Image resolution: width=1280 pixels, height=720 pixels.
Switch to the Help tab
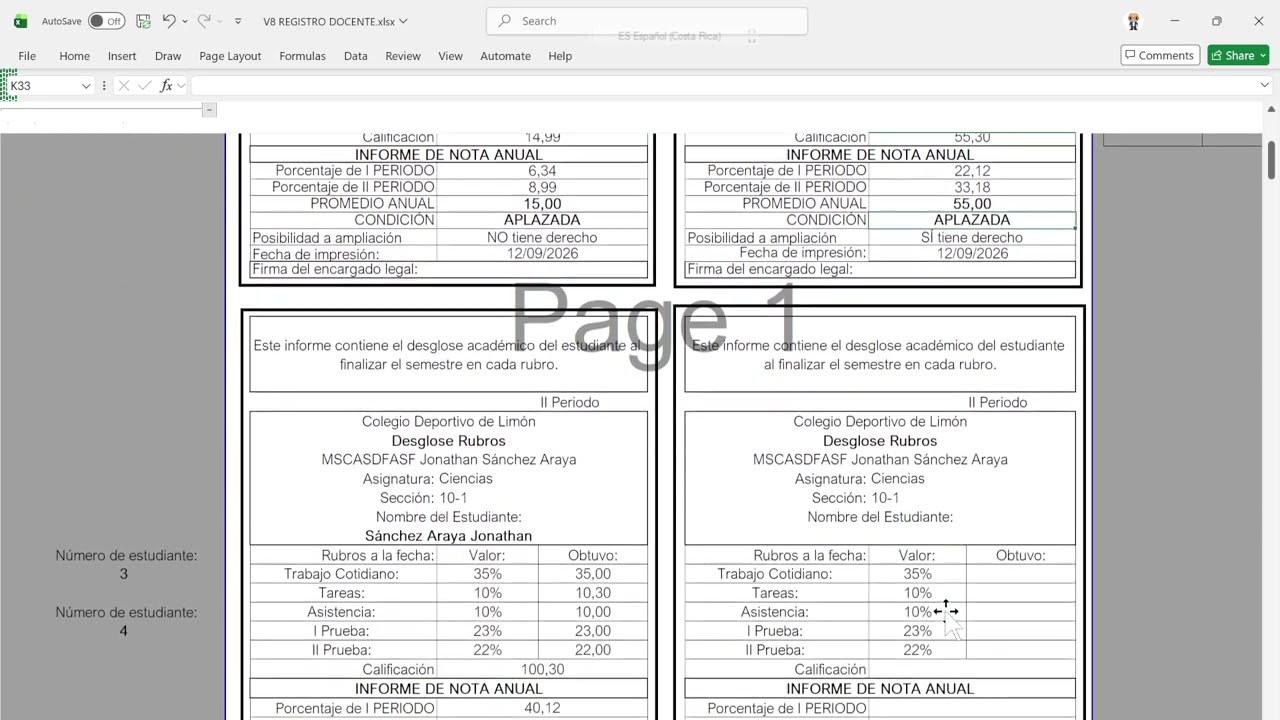tap(560, 56)
